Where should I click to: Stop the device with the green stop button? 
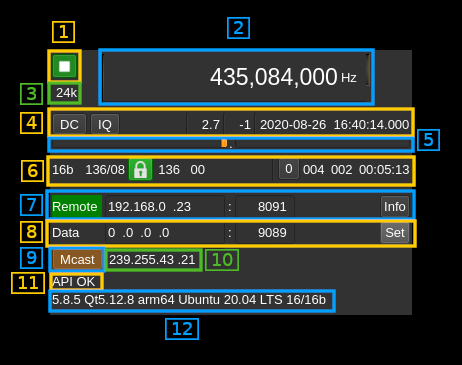(x=64, y=66)
